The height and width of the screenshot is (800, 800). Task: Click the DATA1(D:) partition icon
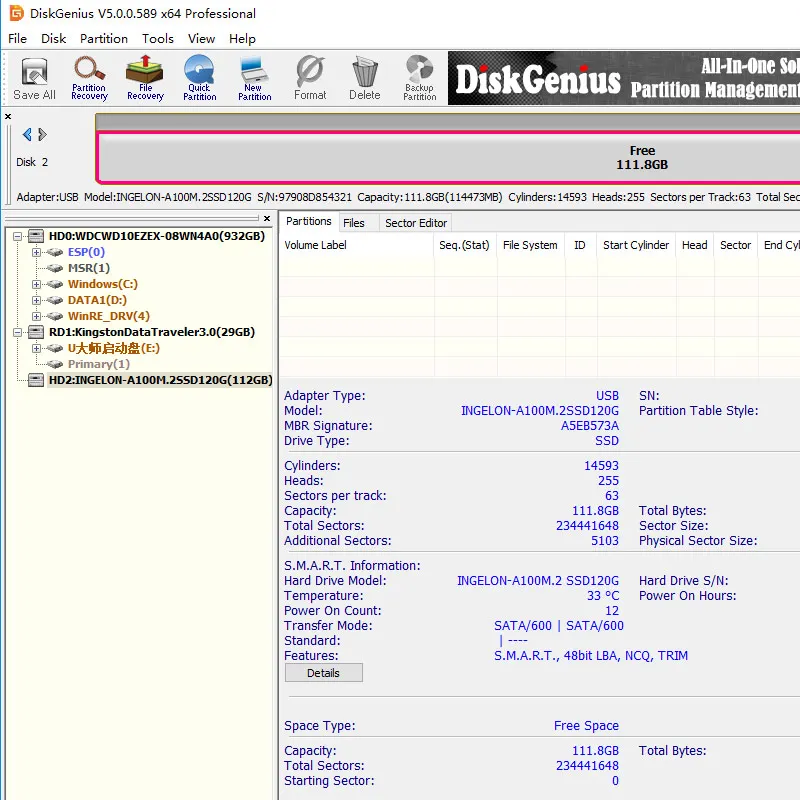(55, 300)
